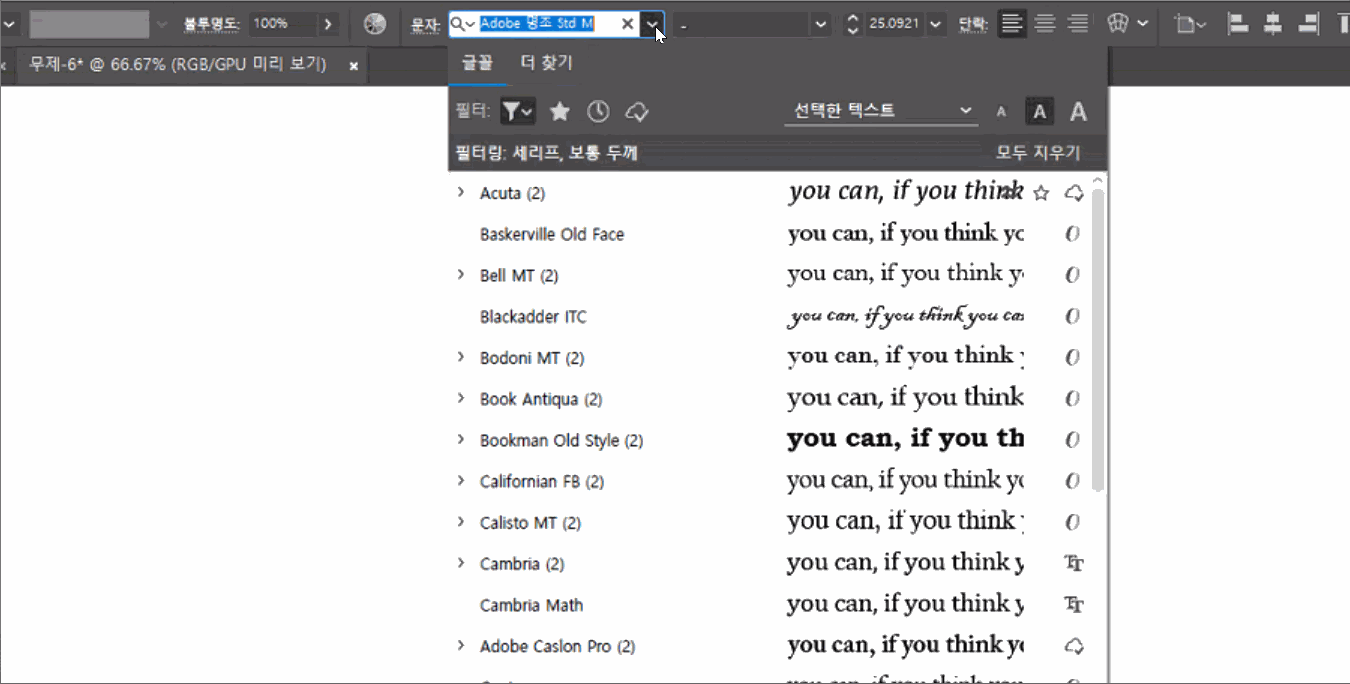Favorite the Acuta font with star
The height and width of the screenshot is (684, 1350).
click(x=1041, y=193)
